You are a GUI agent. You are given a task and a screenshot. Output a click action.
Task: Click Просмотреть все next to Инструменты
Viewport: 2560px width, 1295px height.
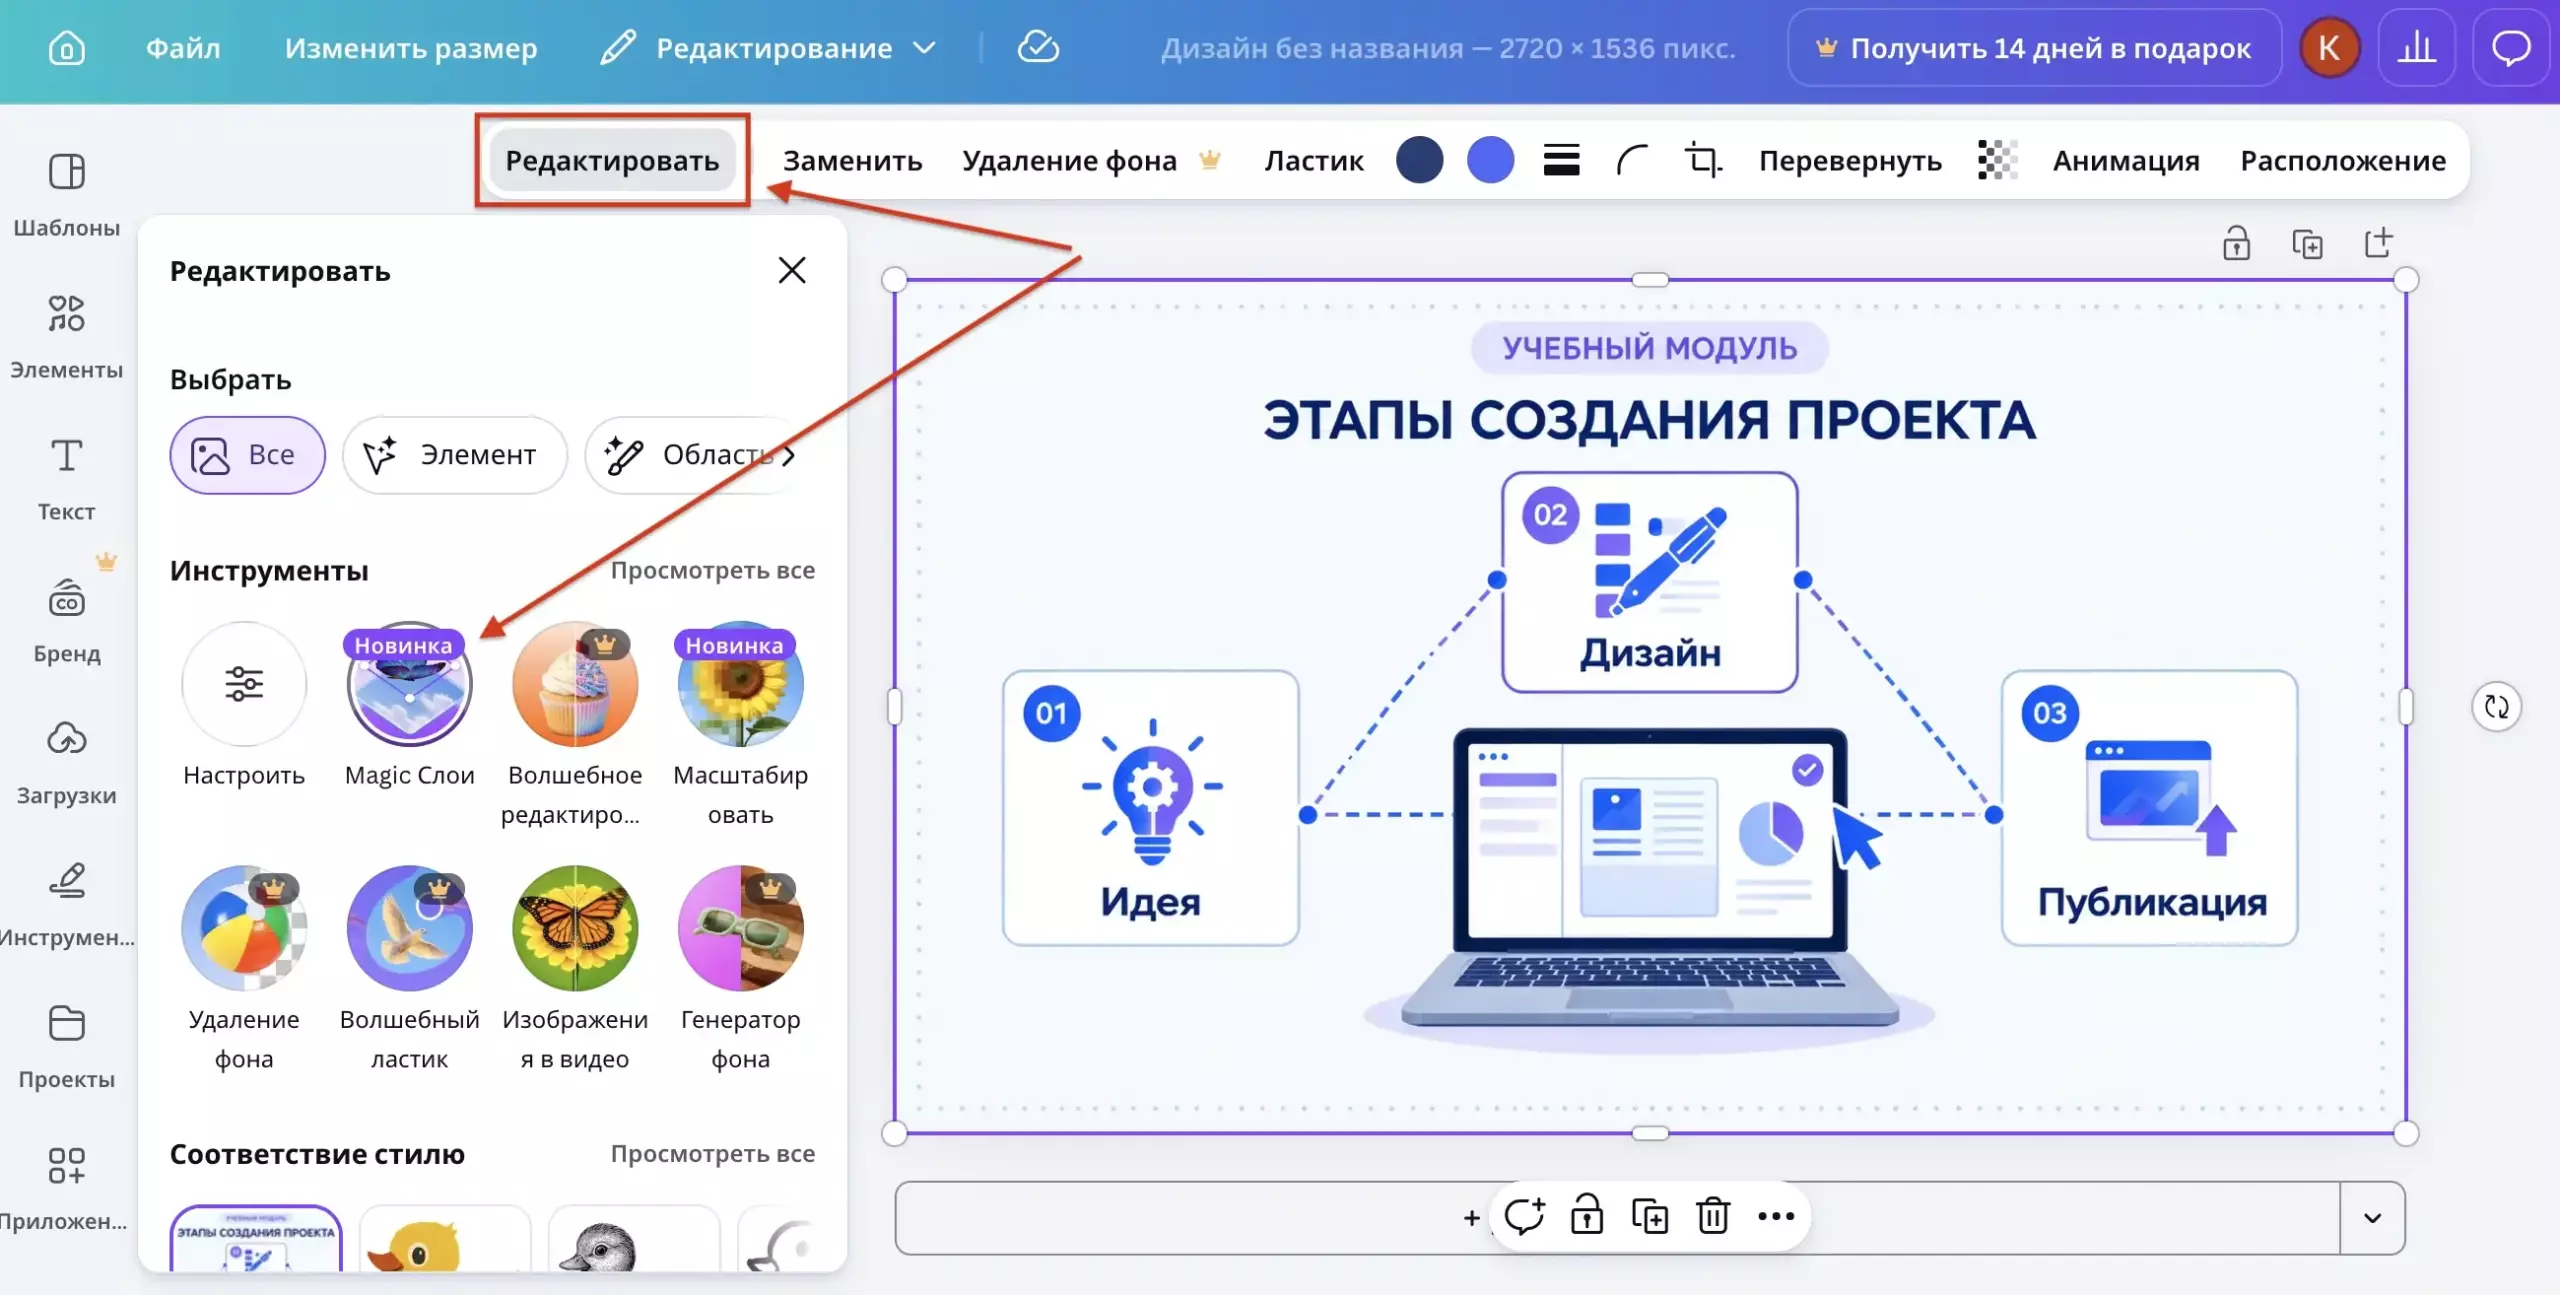[712, 570]
